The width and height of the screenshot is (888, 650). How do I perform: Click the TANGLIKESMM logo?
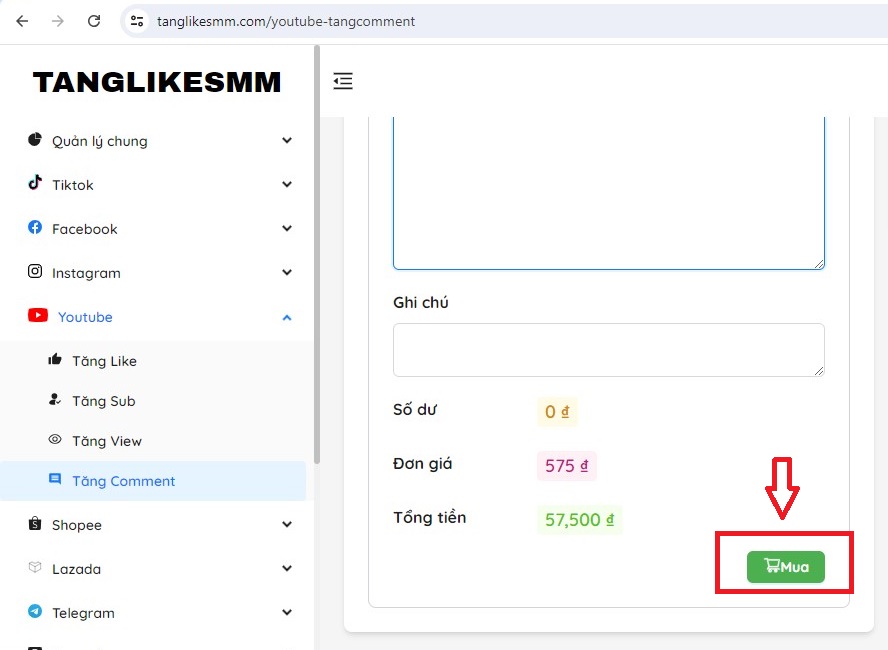point(157,82)
